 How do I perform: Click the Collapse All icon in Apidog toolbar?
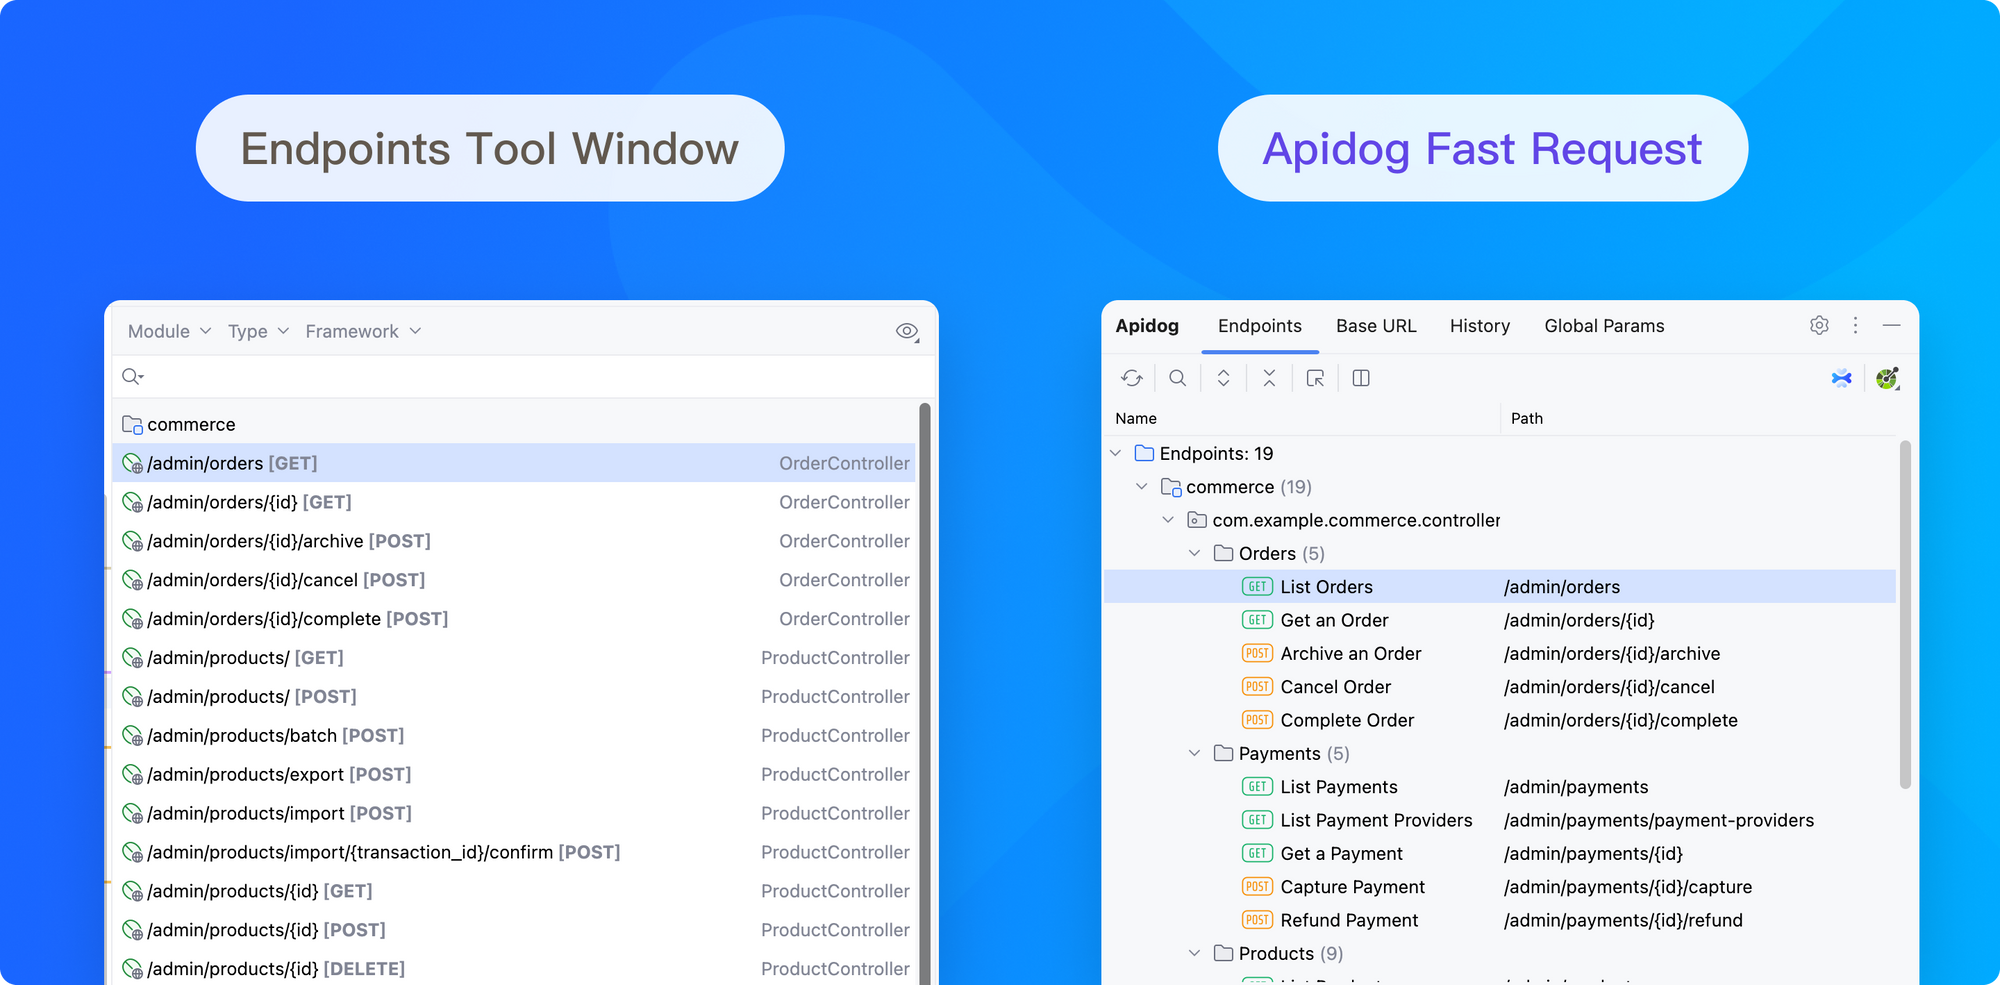coord(1269,378)
